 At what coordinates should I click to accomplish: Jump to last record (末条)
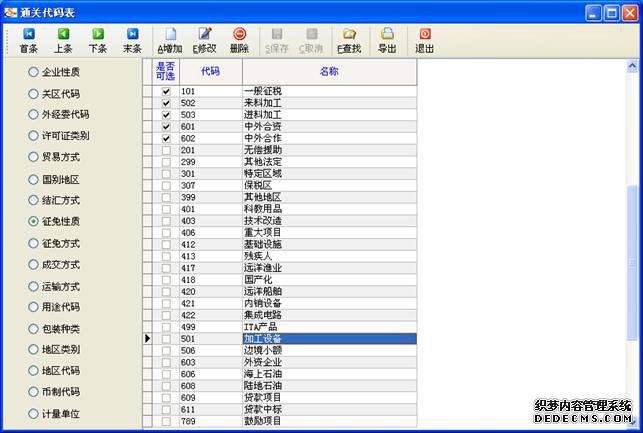pos(132,40)
